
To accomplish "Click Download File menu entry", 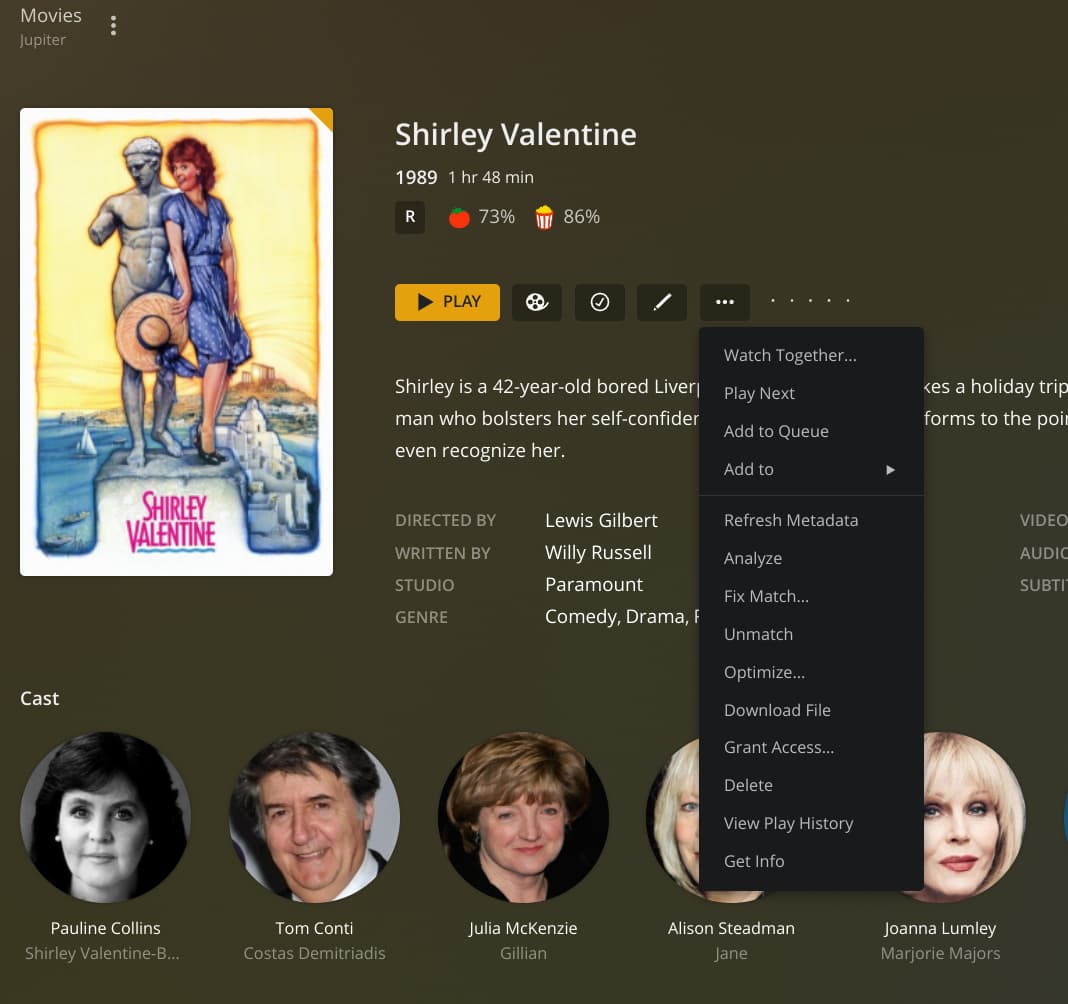I will pyautogui.click(x=777, y=710).
